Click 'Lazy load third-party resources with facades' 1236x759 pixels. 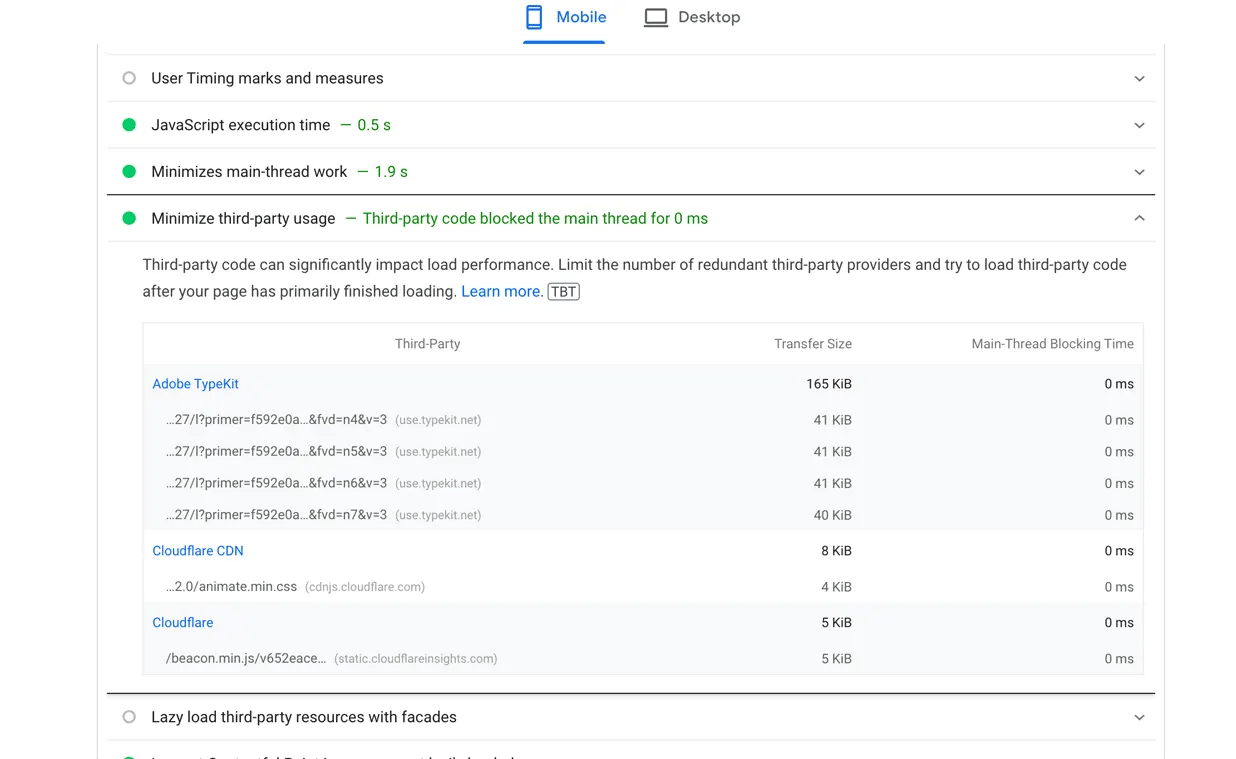tap(304, 717)
